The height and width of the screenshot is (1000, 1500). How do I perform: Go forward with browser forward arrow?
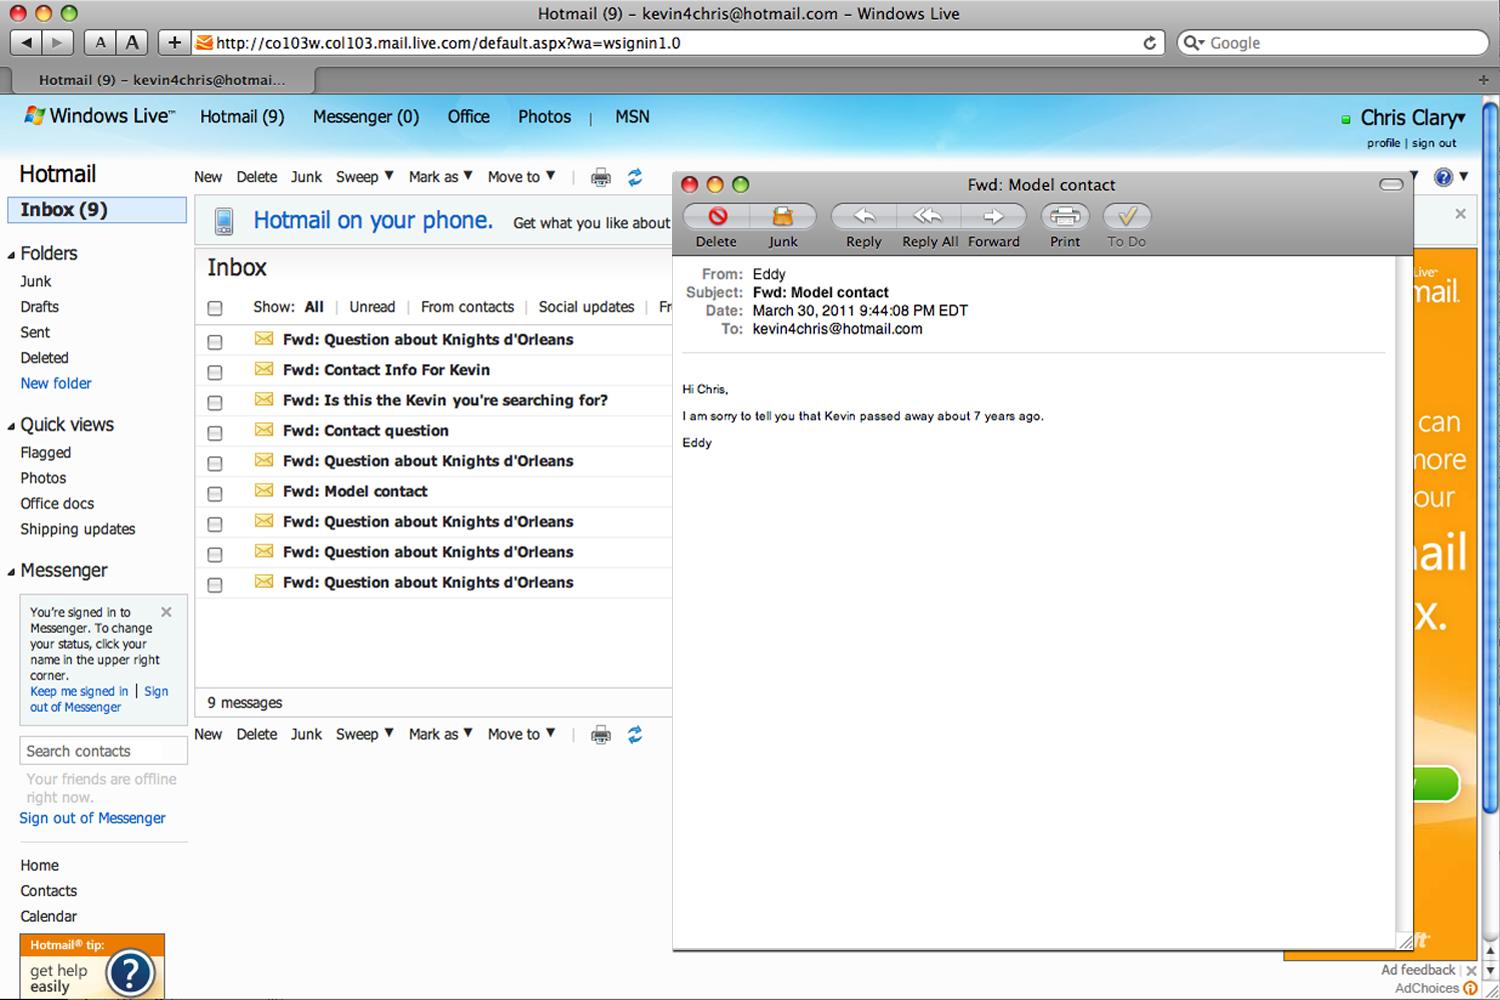[x=58, y=42]
